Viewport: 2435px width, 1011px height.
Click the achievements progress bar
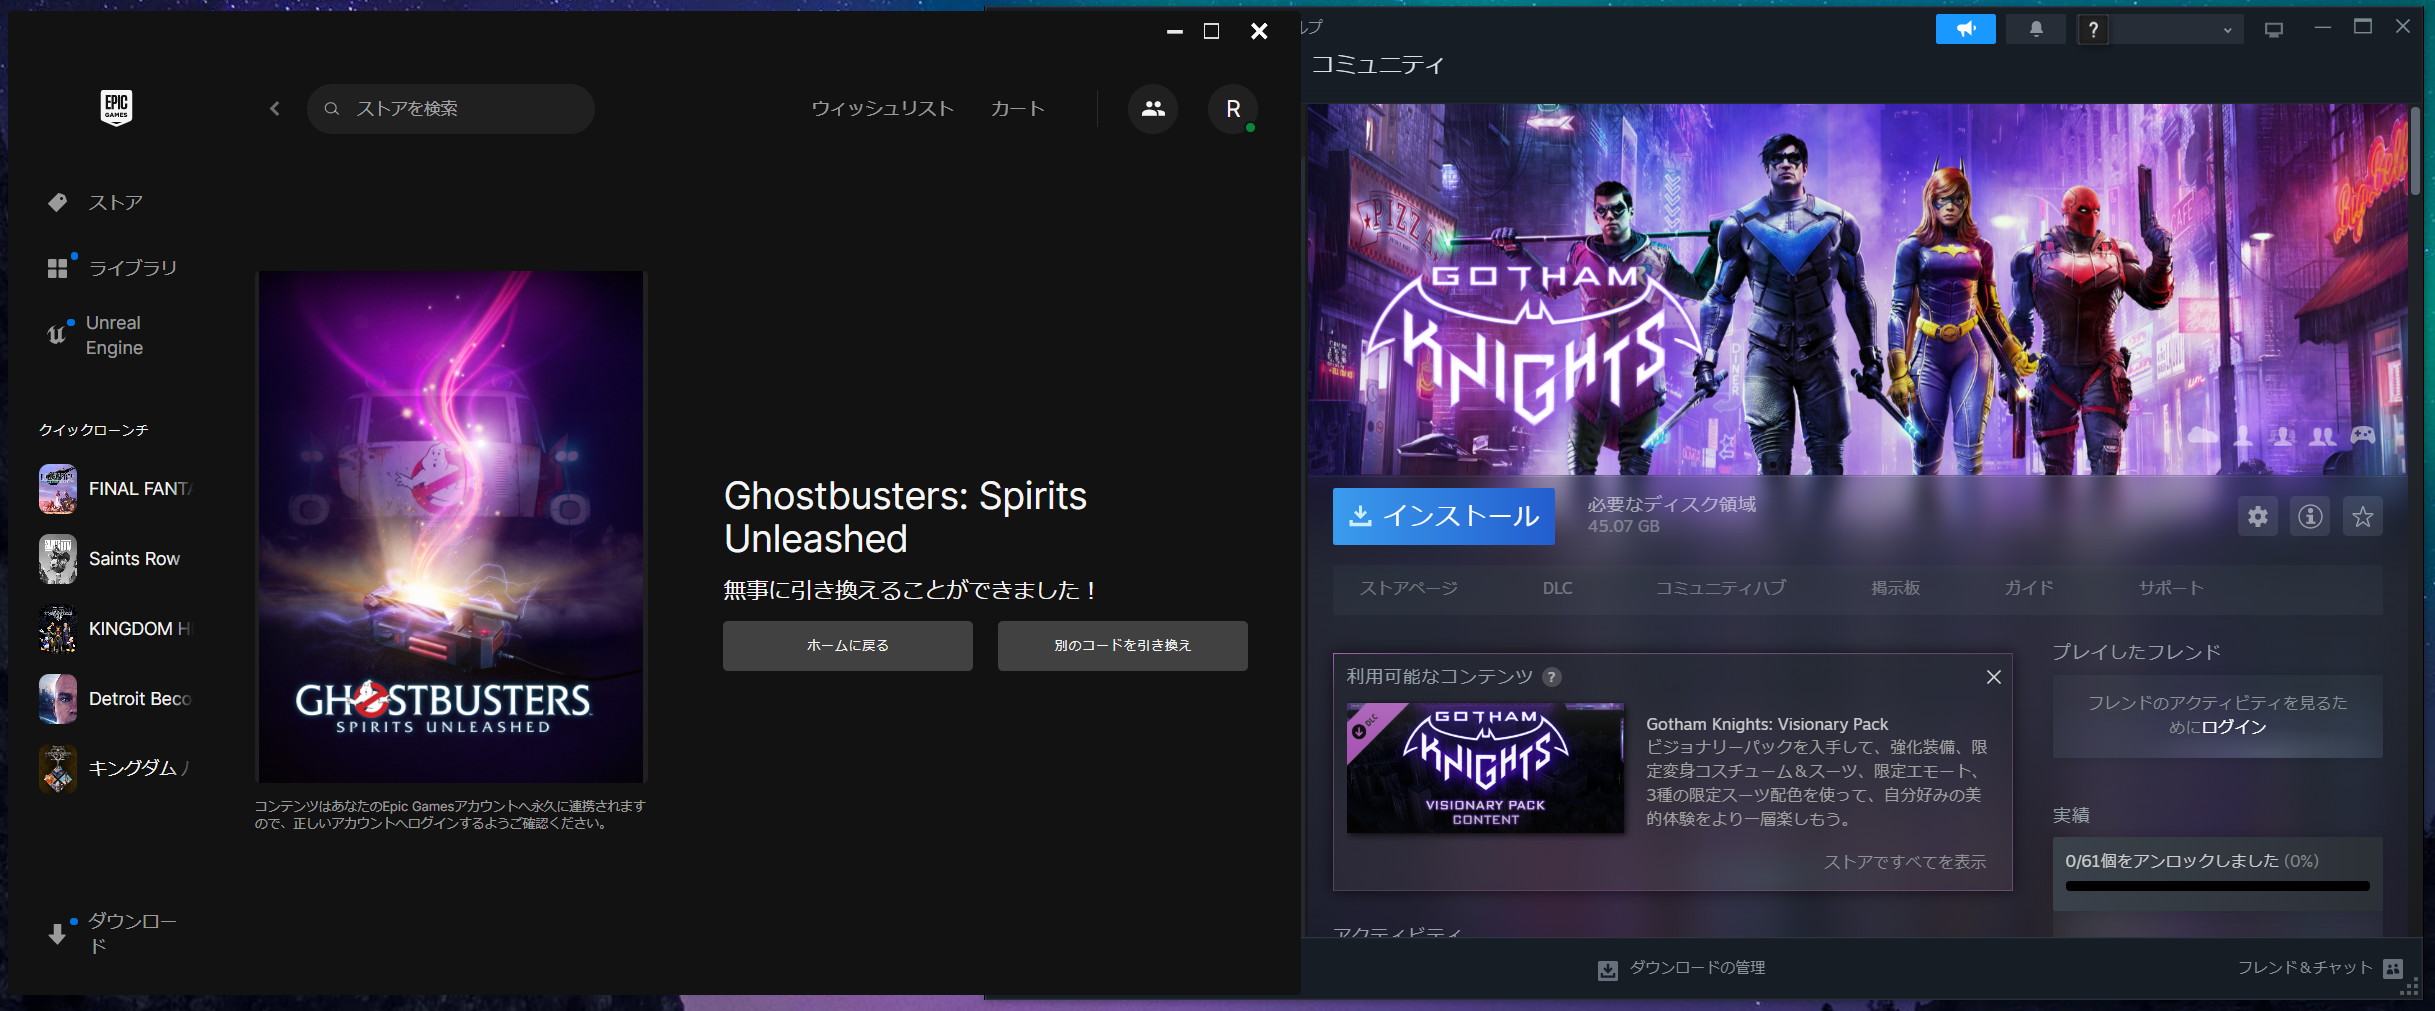pyautogui.click(x=2217, y=886)
